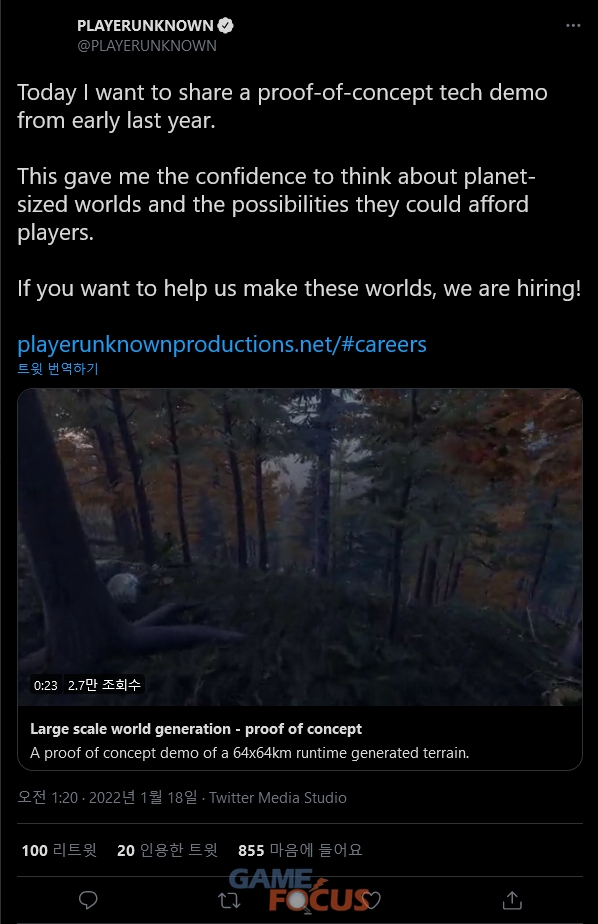598x924 pixels.
Task: Click the tweet timestamp 오전 1:20 2022년 1월 18일
Action: (107, 798)
